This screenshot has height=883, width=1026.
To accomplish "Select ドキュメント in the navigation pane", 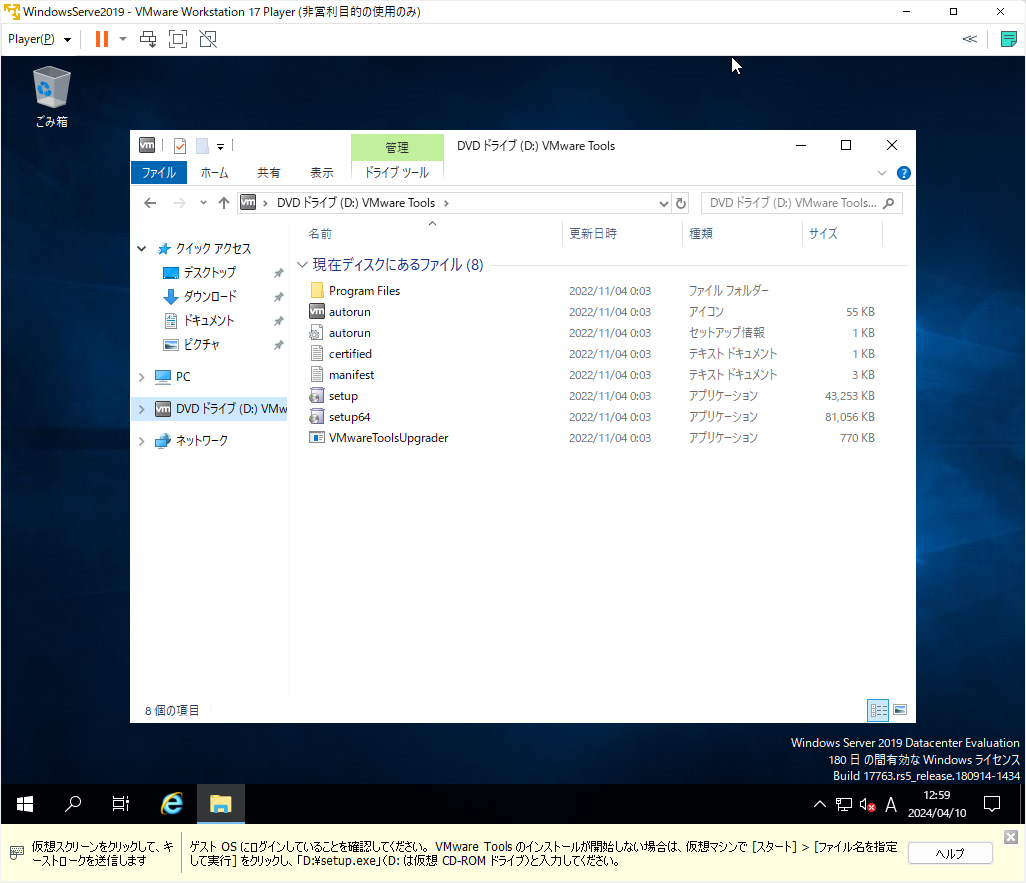I will click(x=209, y=321).
